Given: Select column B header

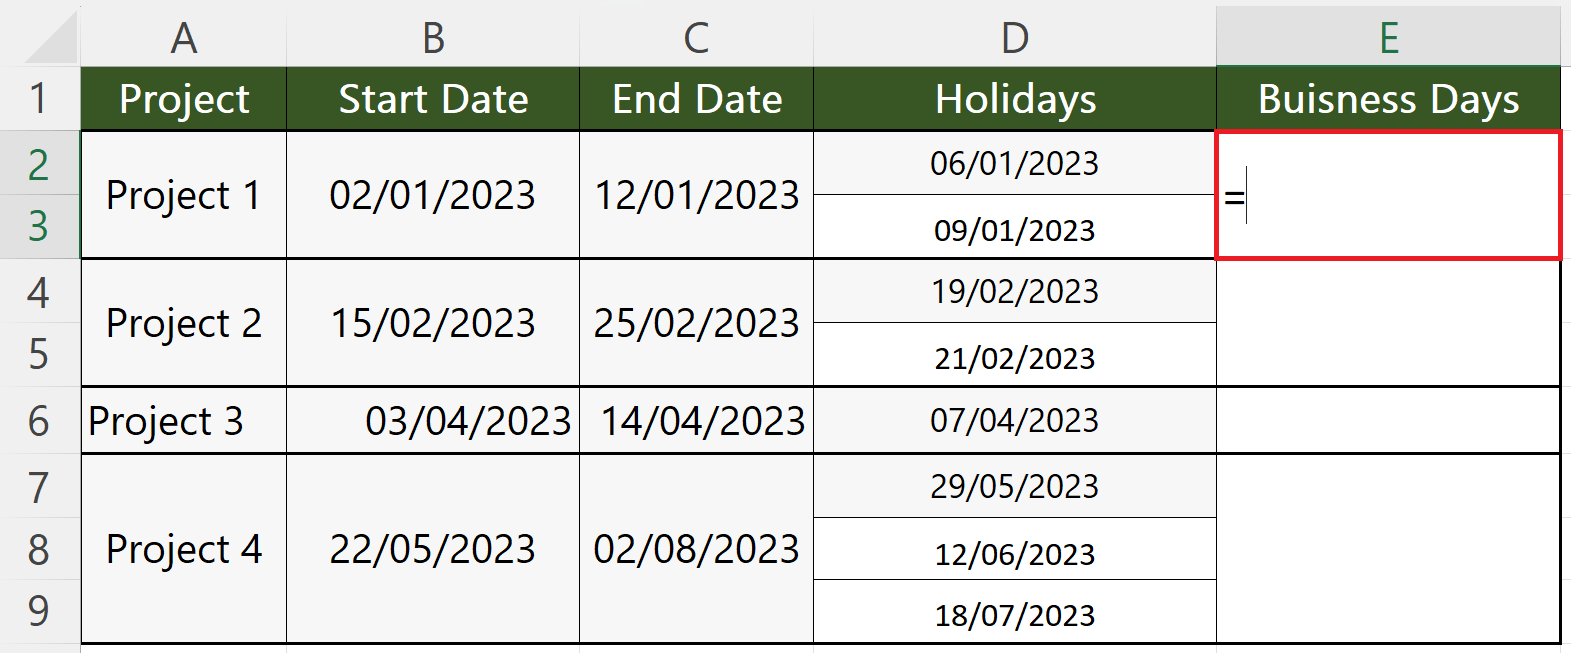Looking at the screenshot, I should tap(432, 37).
